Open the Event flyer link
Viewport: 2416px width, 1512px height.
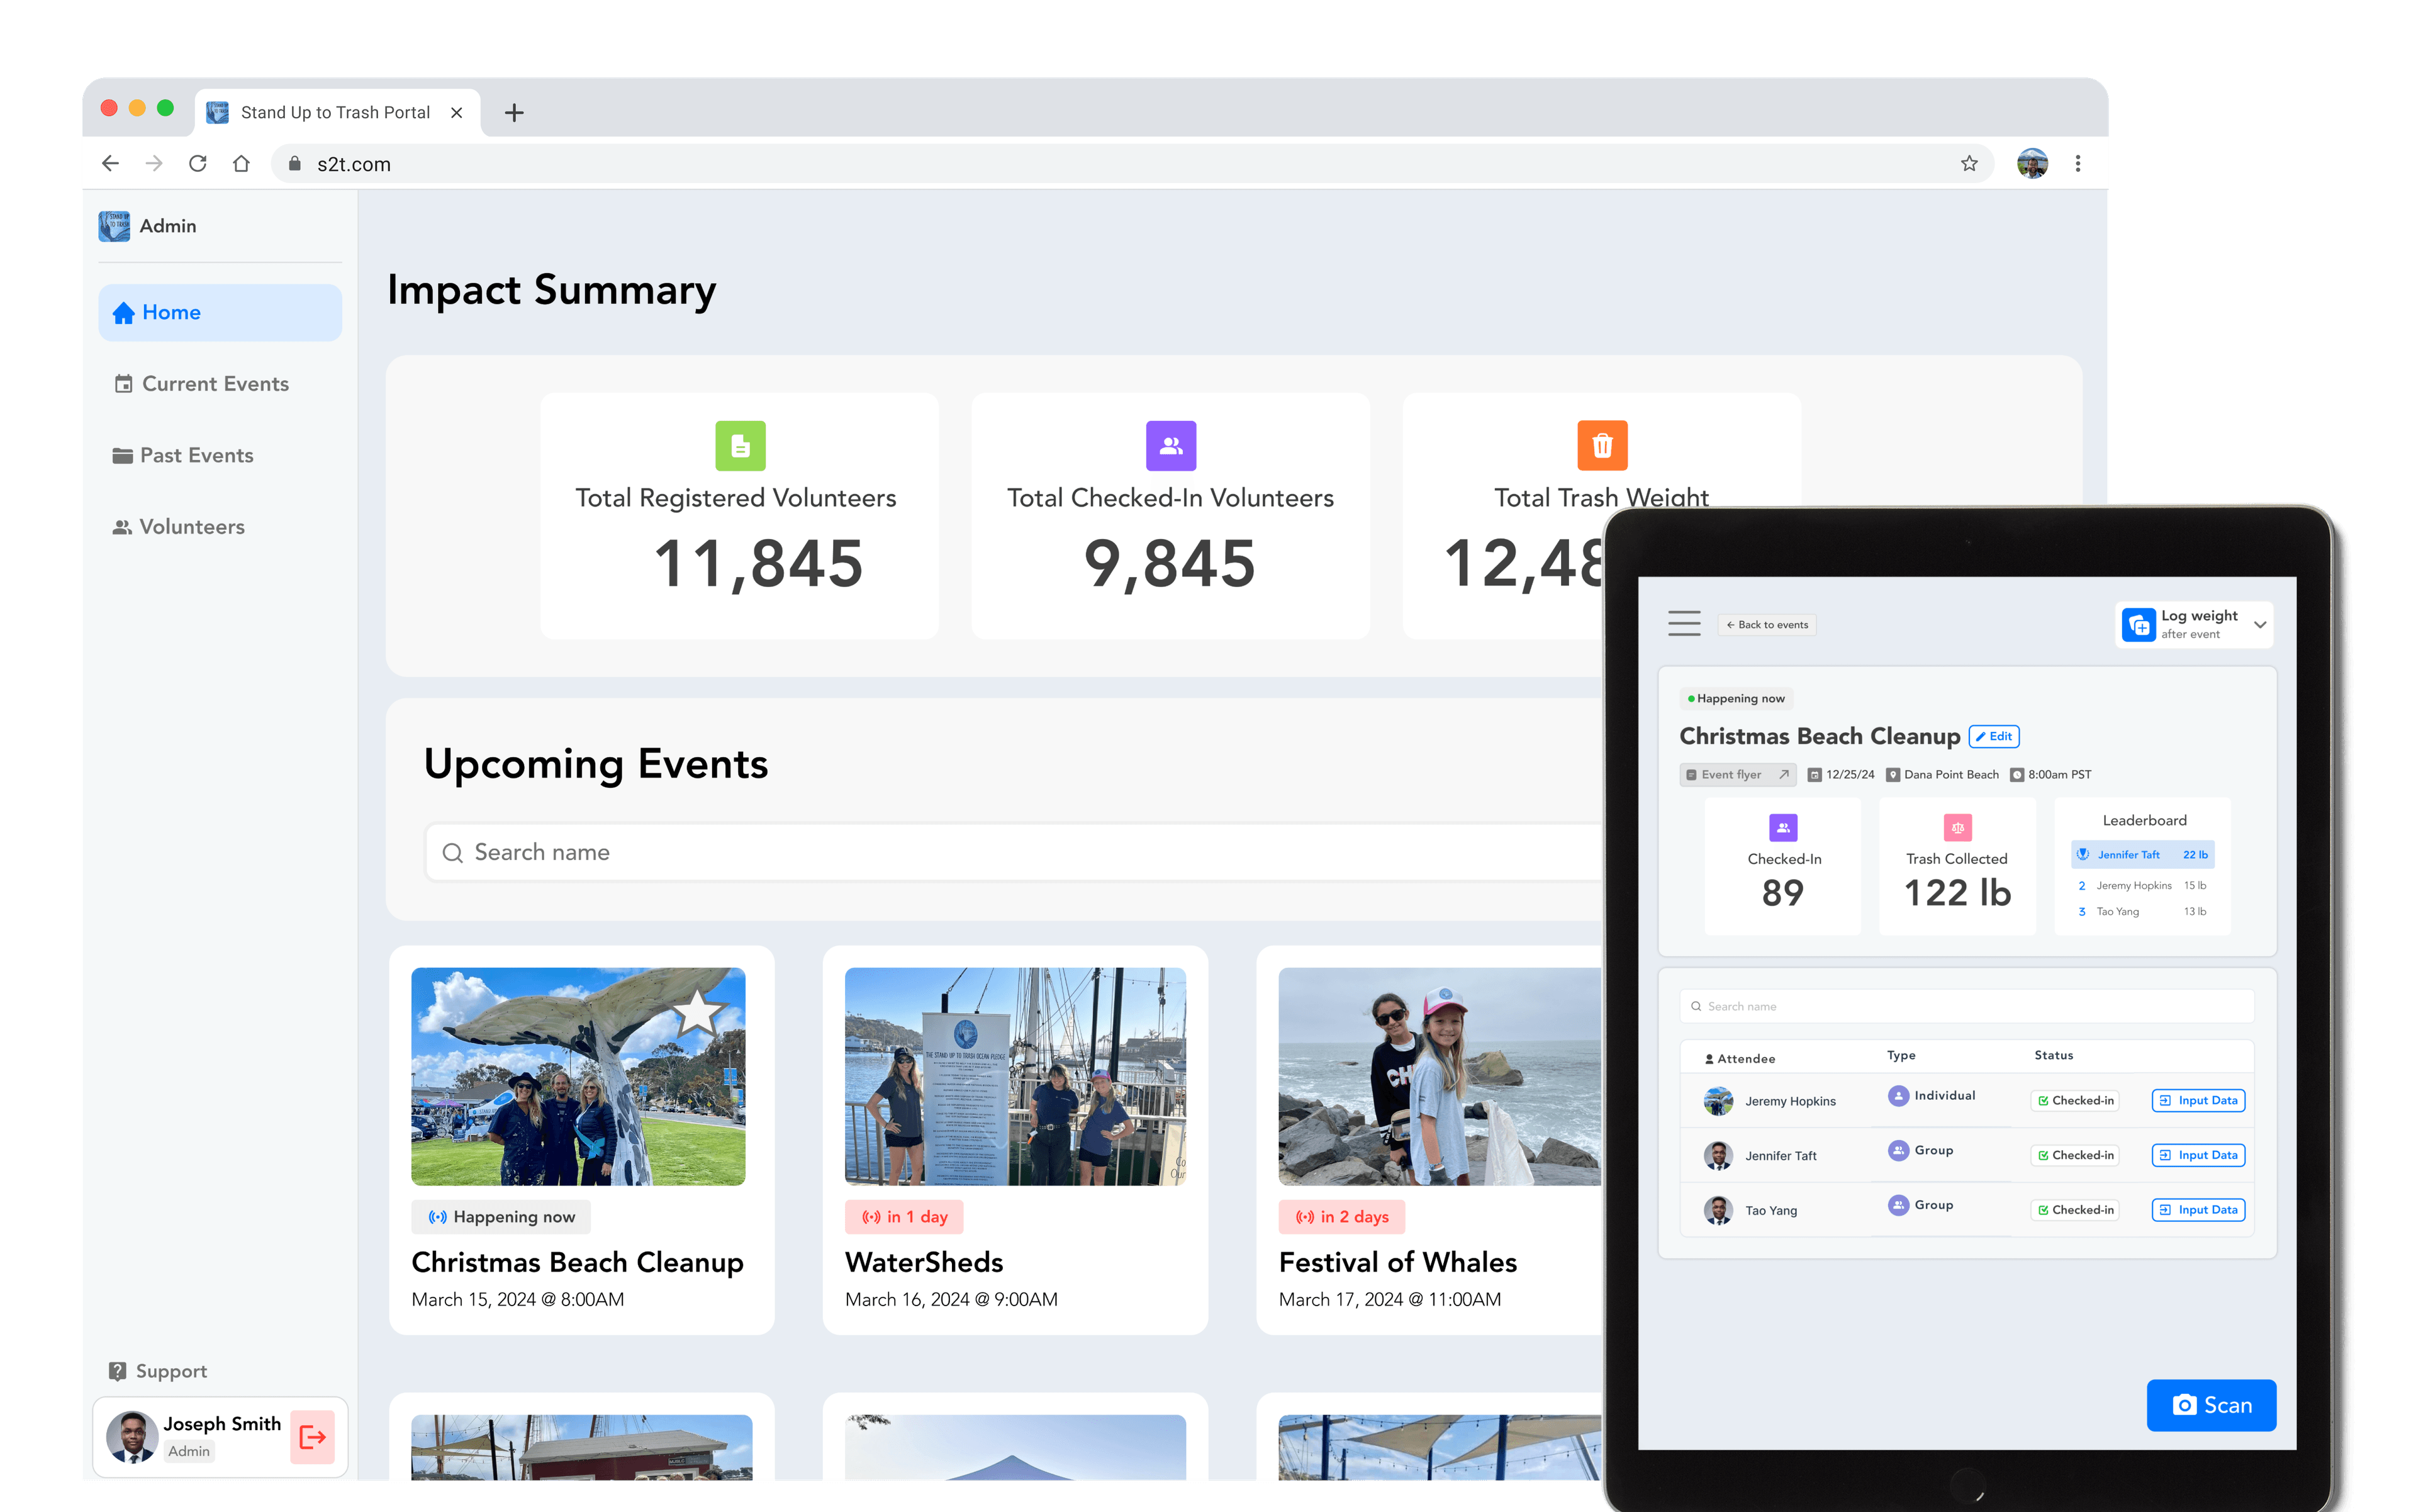[x=1737, y=775]
